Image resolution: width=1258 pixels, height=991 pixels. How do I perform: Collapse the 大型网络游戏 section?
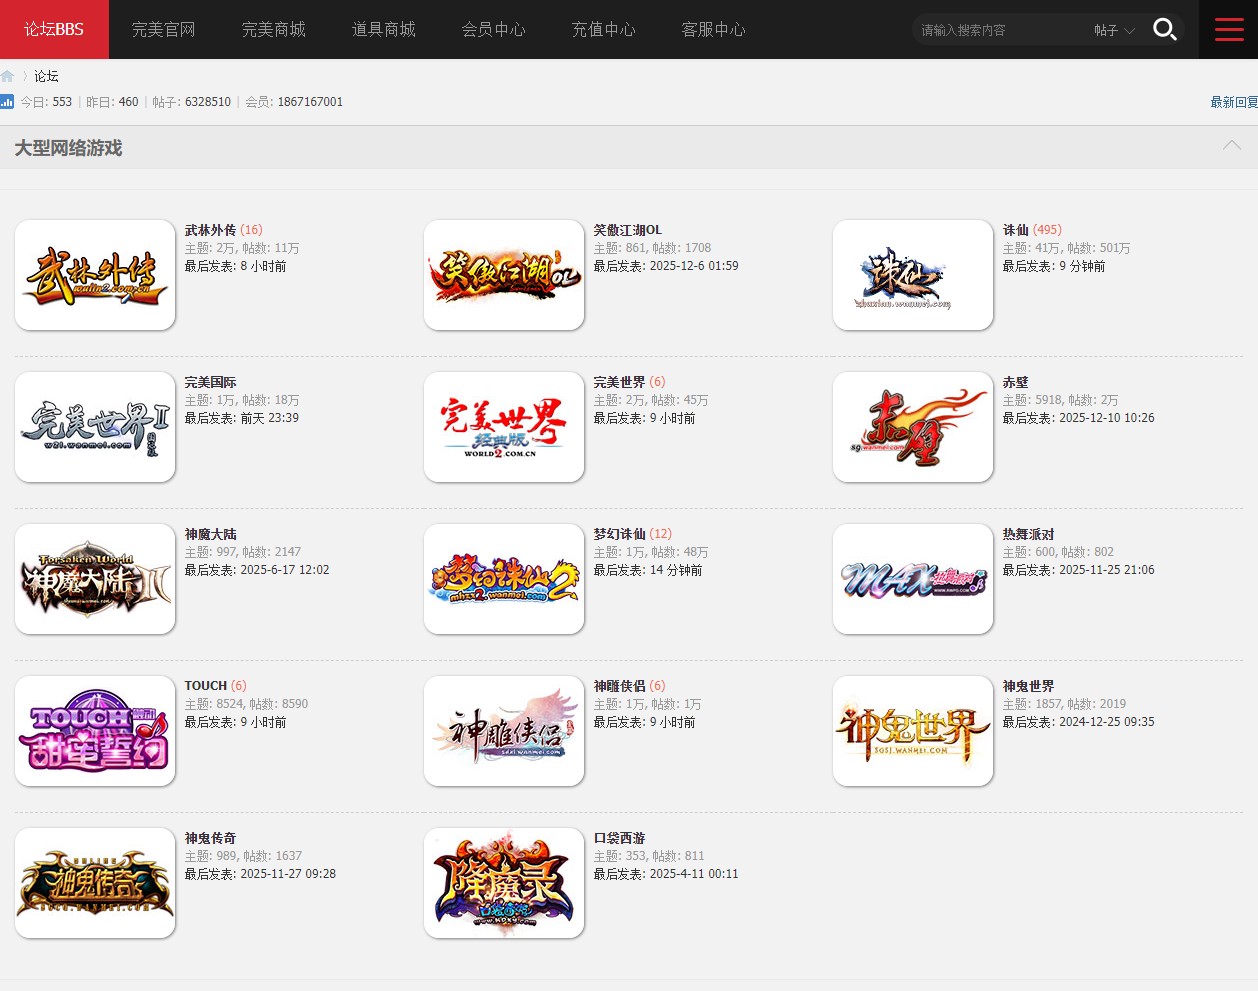pyautogui.click(x=1231, y=146)
